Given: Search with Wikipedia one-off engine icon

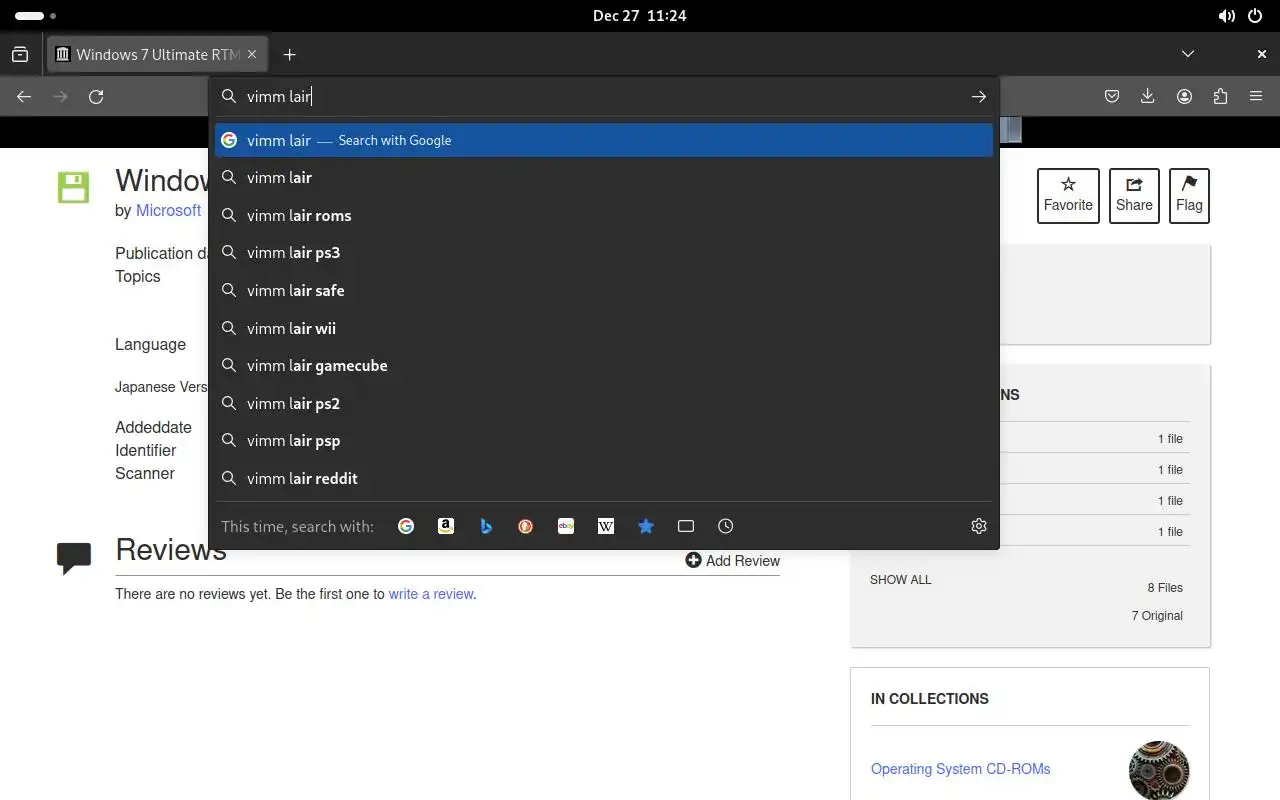Looking at the screenshot, I should 606,526.
